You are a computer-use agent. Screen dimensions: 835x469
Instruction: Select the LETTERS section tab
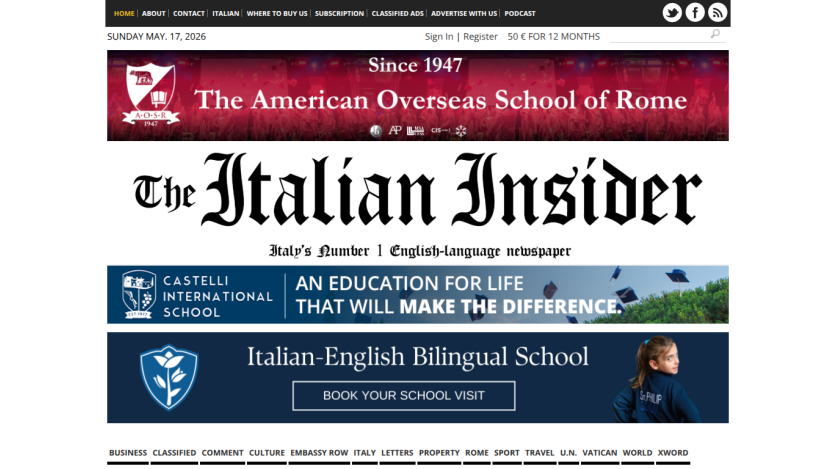click(397, 453)
